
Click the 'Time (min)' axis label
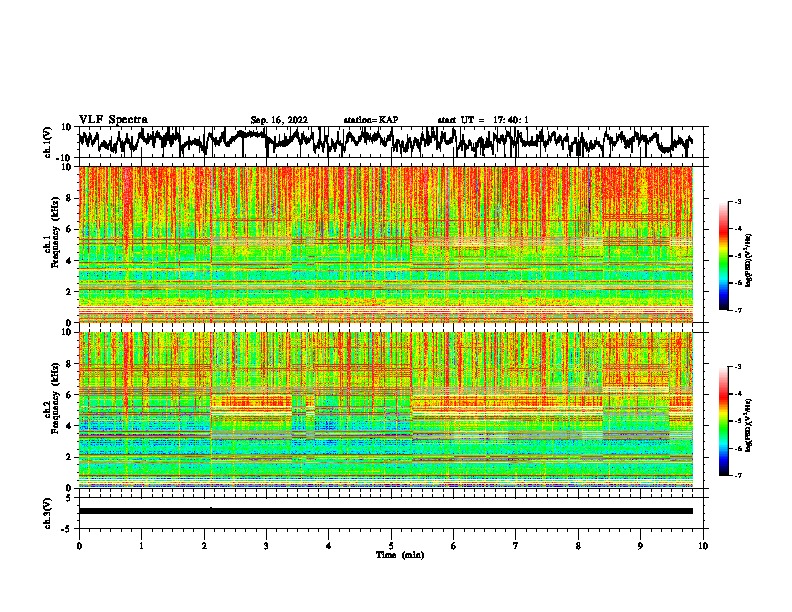click(400, 555)
